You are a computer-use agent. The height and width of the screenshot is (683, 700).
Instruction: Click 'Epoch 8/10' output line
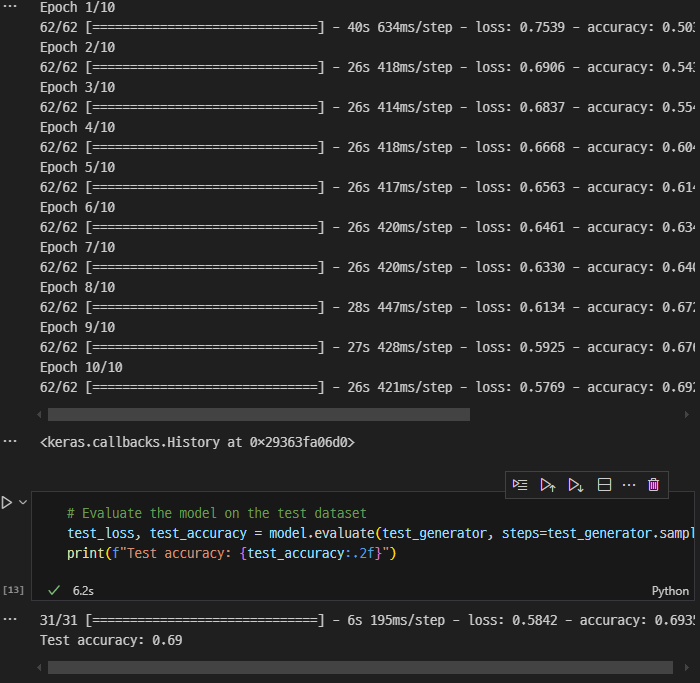click(x=77, y=287)
